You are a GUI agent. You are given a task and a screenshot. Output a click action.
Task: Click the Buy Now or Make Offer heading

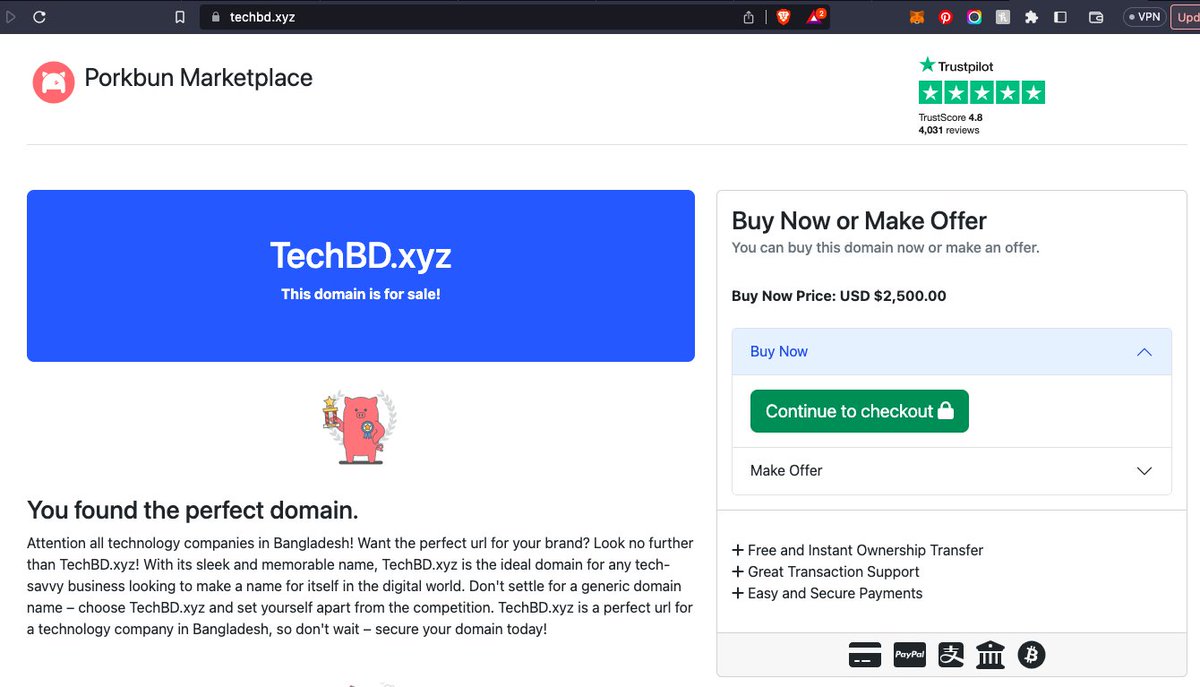(x=859, y=221)
